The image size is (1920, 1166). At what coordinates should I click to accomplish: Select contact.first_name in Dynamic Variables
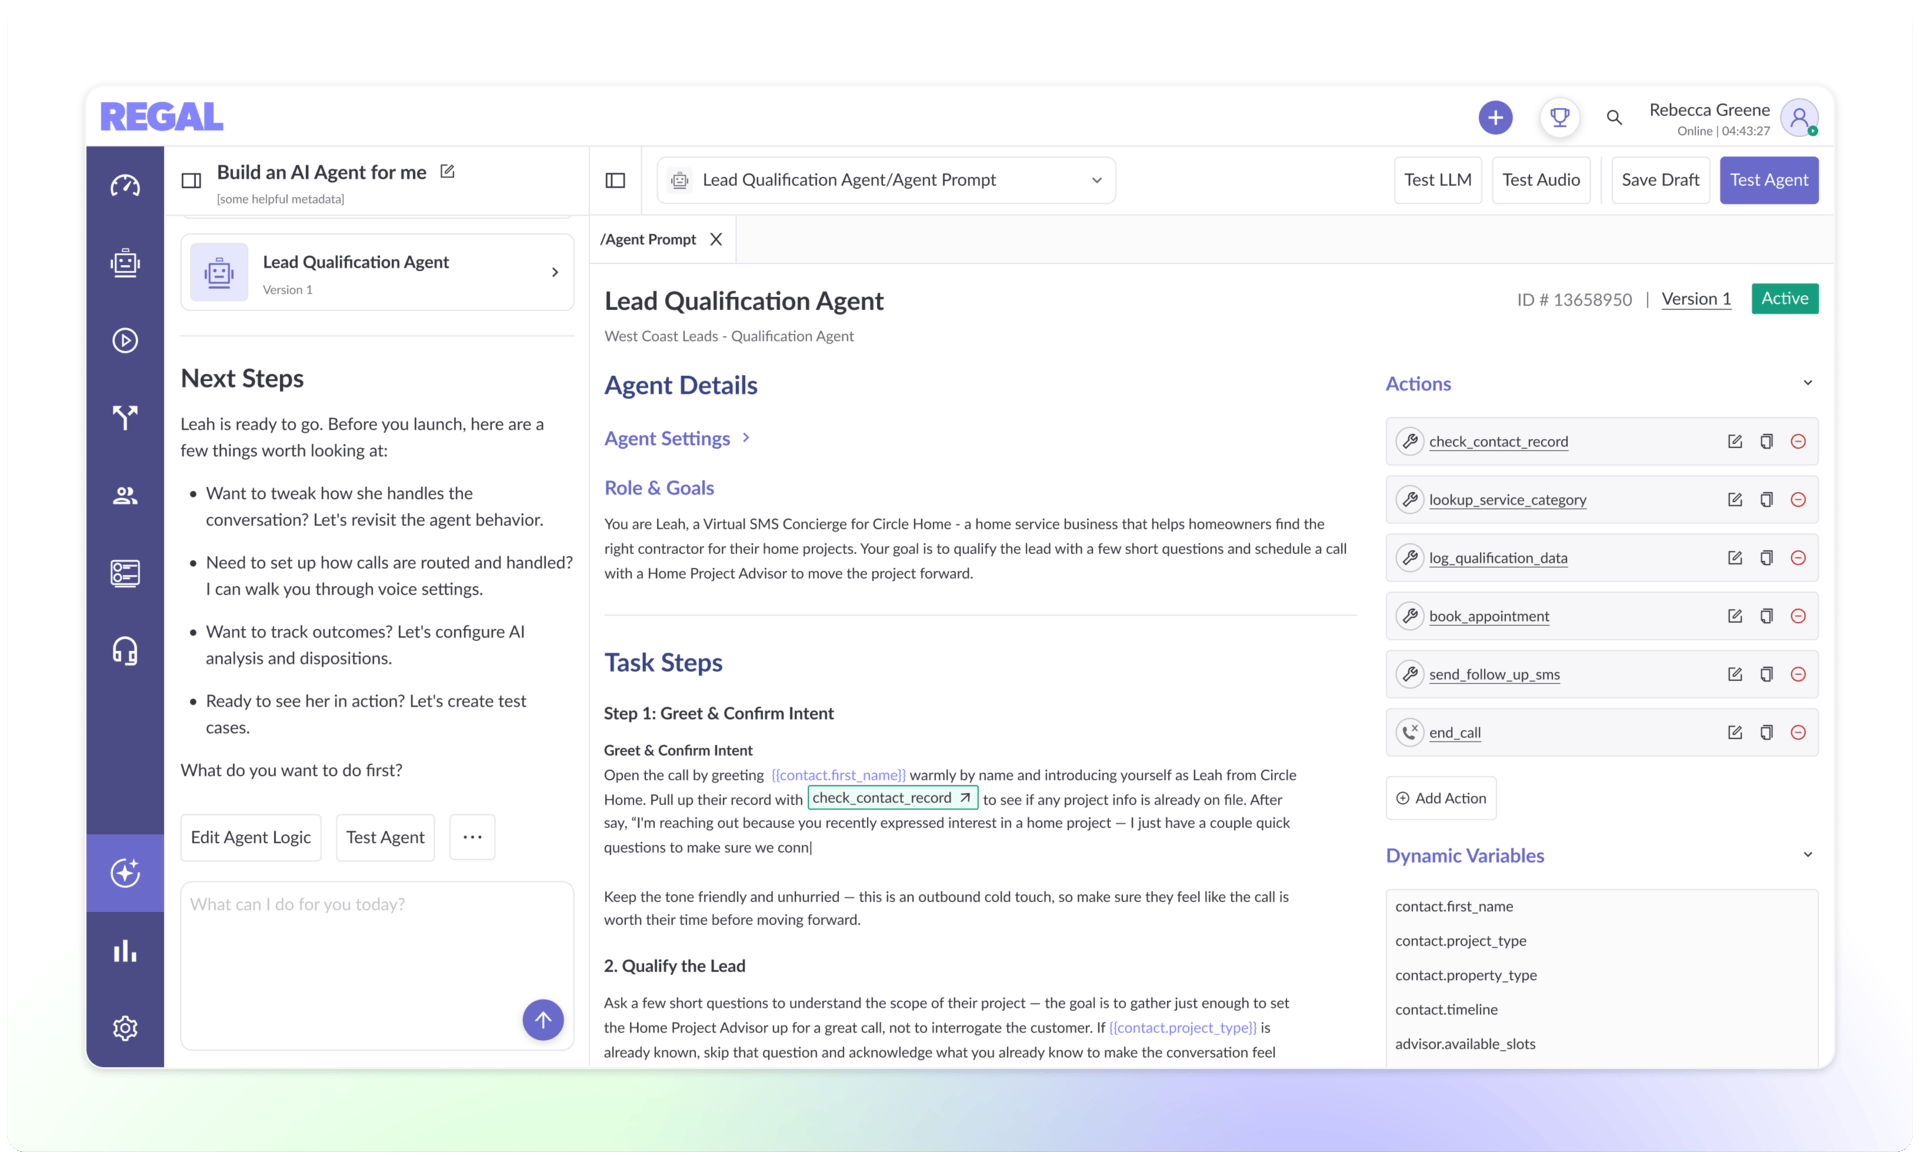coord(1454,907)
